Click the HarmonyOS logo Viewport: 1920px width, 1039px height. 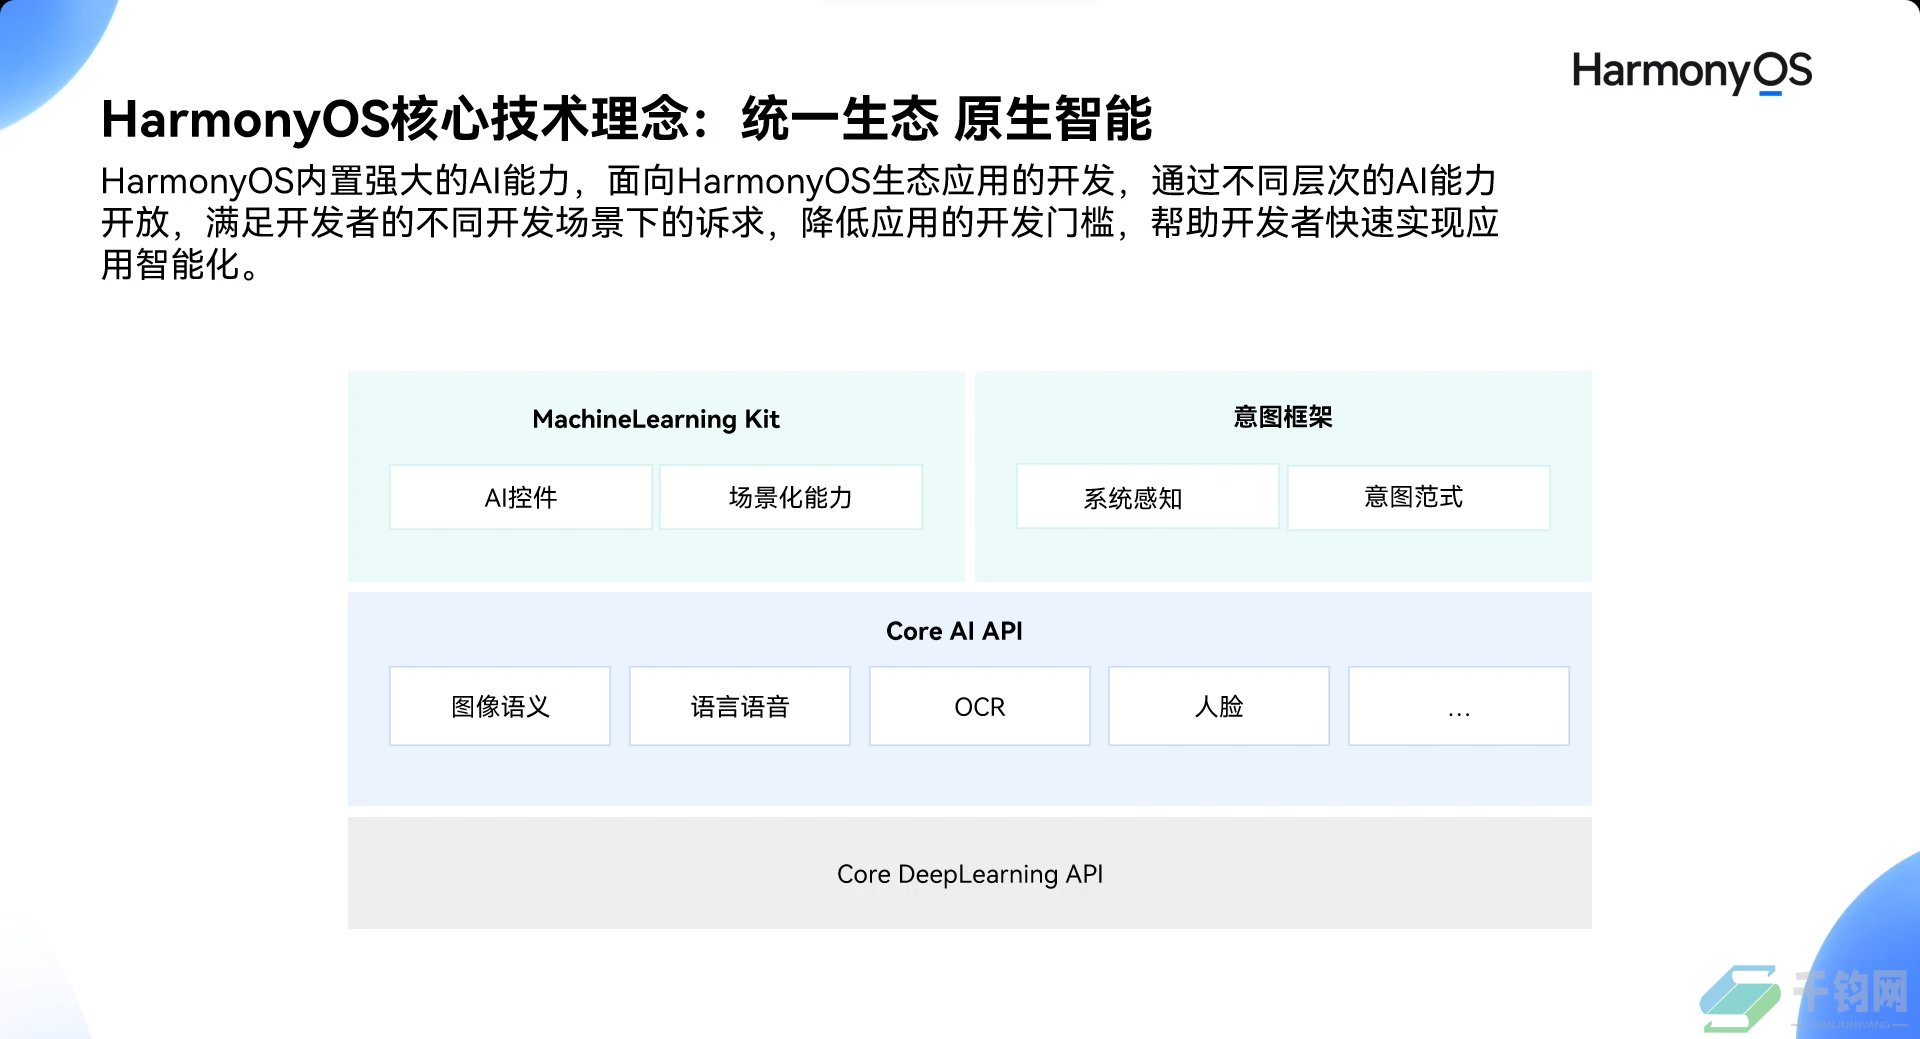pos(1692,72)
